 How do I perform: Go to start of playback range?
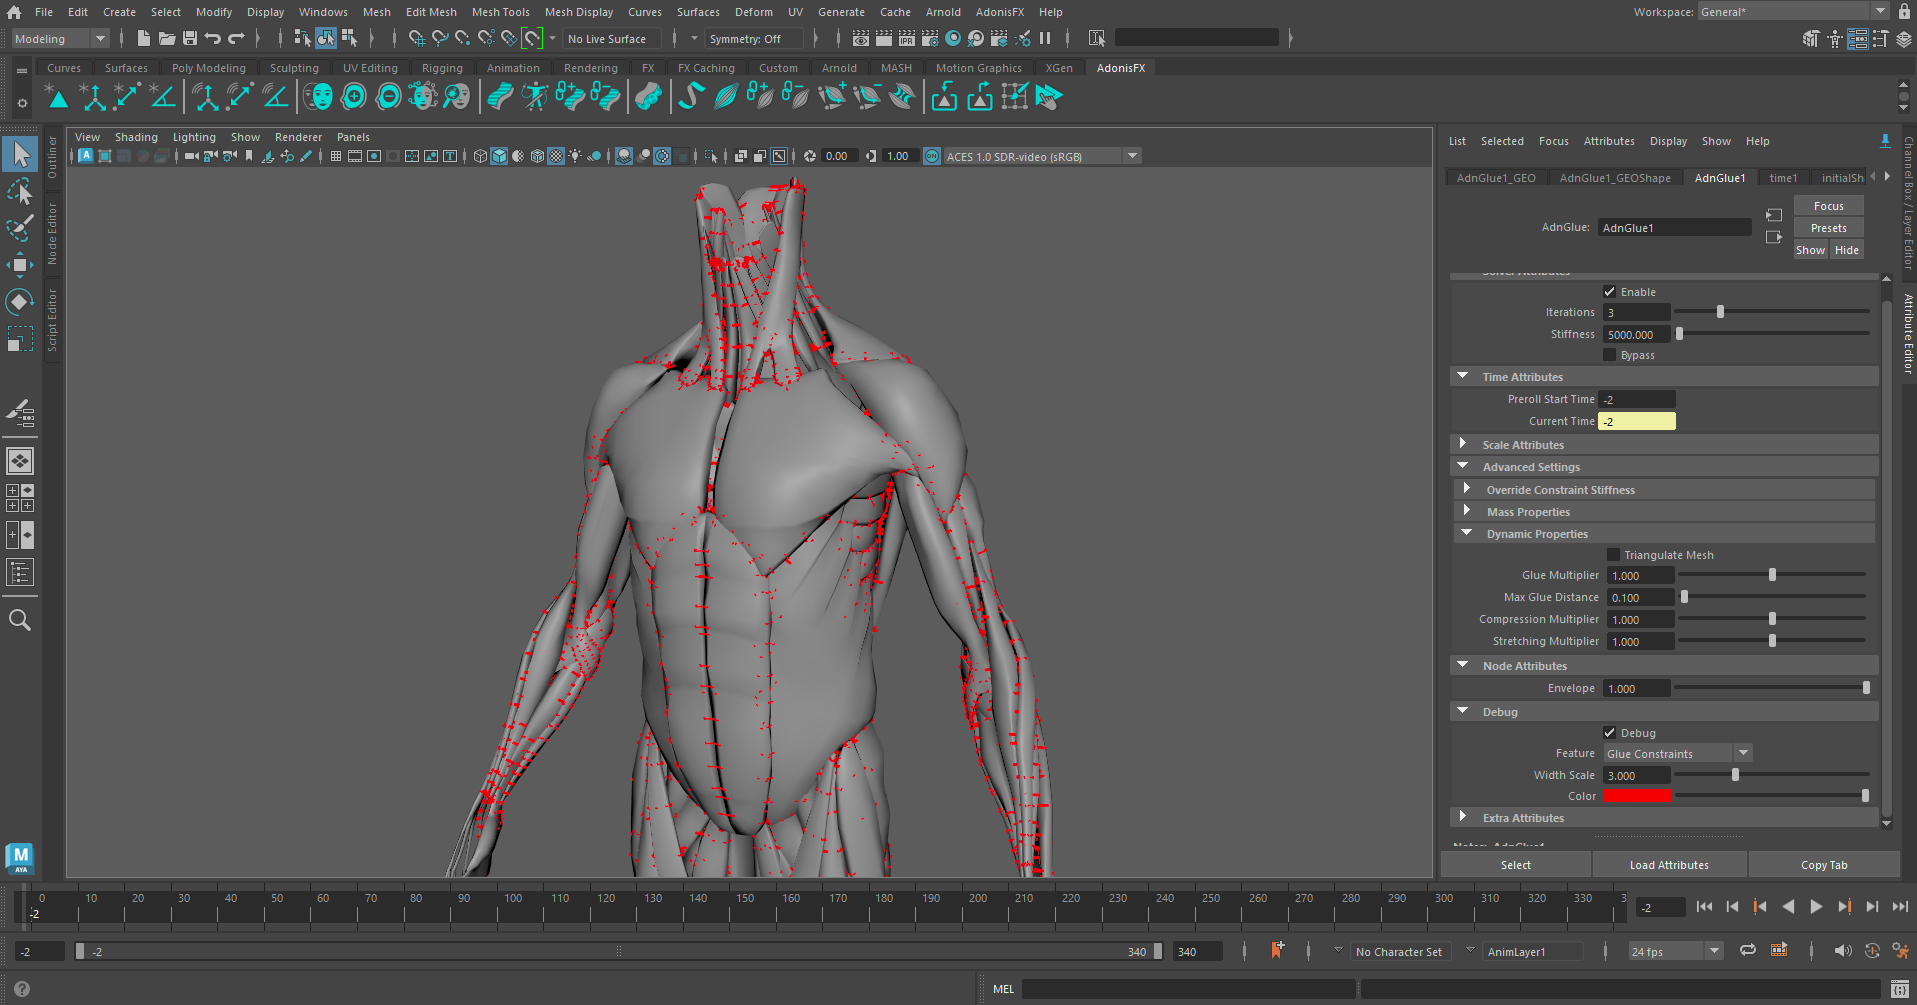[x=1704, y=907]
